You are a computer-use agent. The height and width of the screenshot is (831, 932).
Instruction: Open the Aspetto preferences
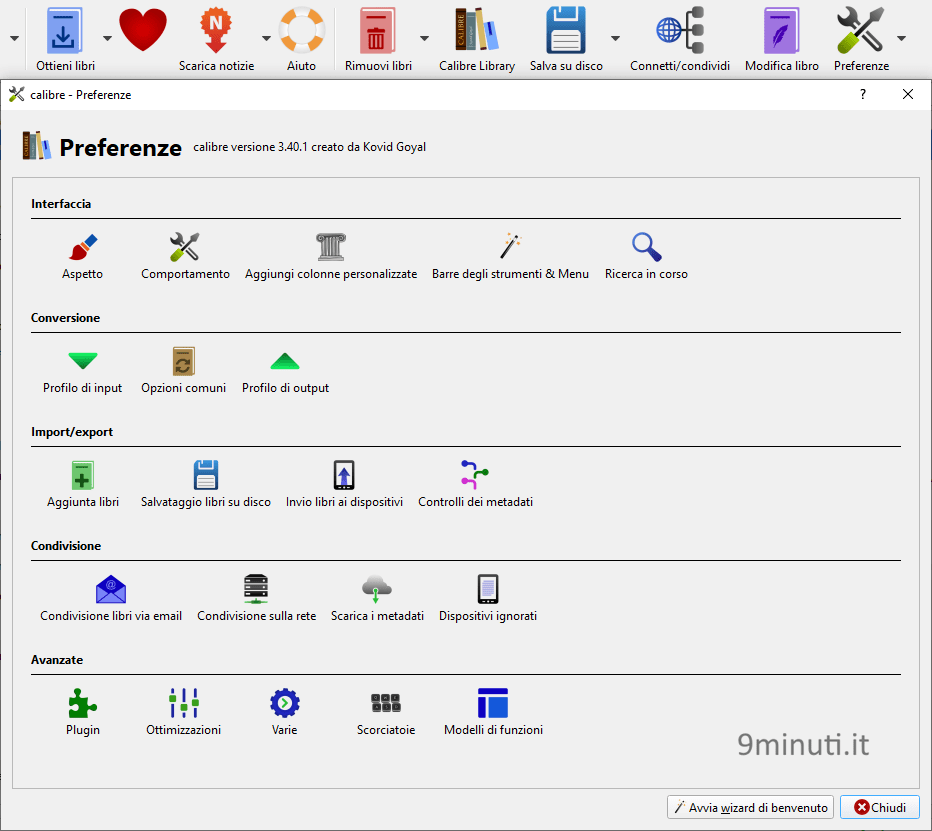pyautogui.click(x=82, y=256)
